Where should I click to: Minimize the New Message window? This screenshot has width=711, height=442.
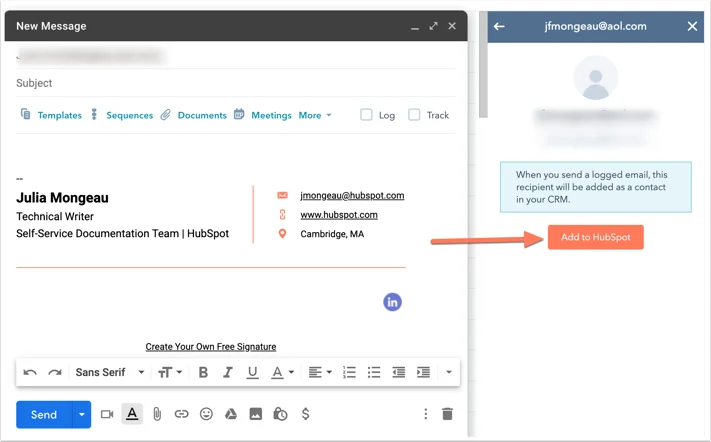[x=415, y=27]
